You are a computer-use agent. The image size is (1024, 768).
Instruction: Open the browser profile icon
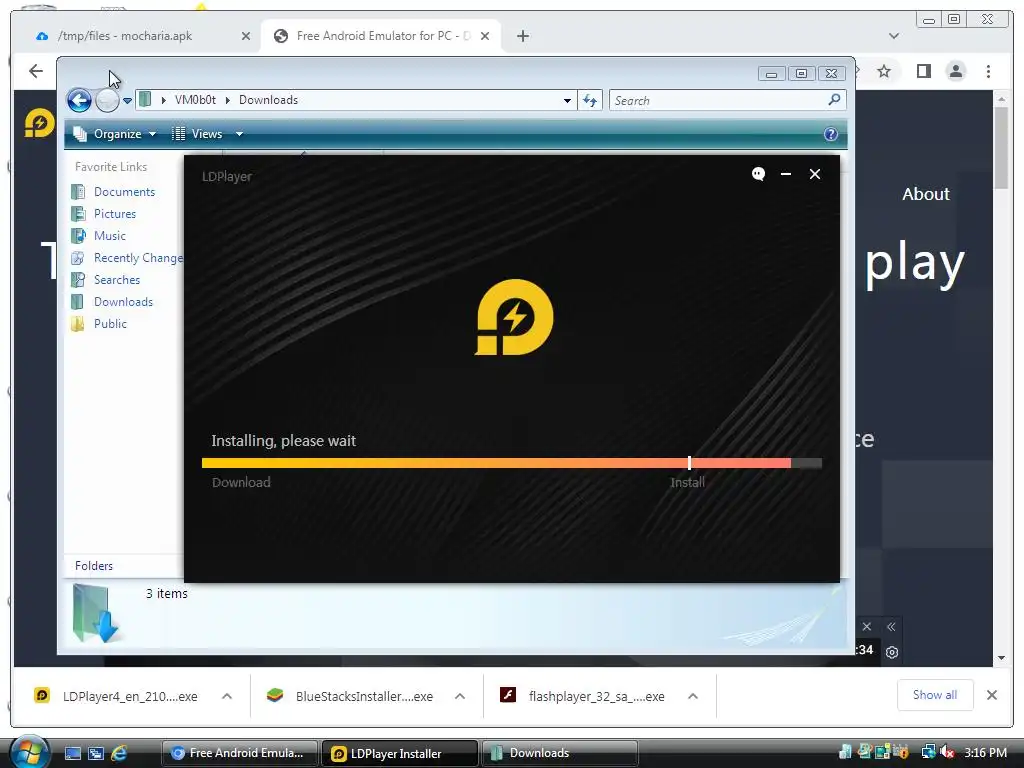coord(956,71)
